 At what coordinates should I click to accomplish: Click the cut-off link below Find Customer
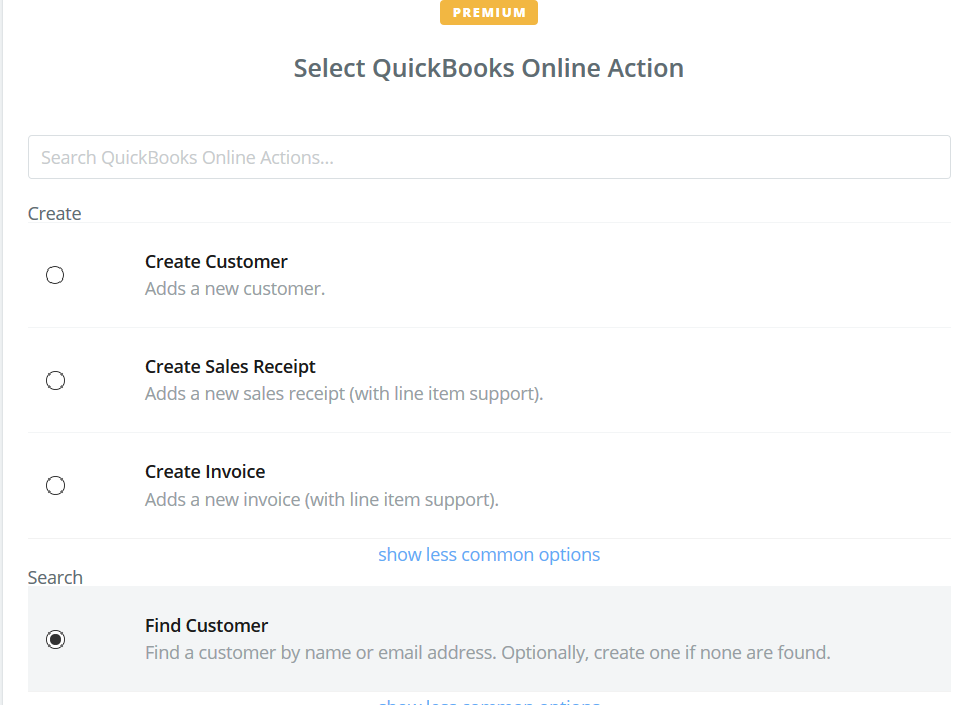(488, 701)
